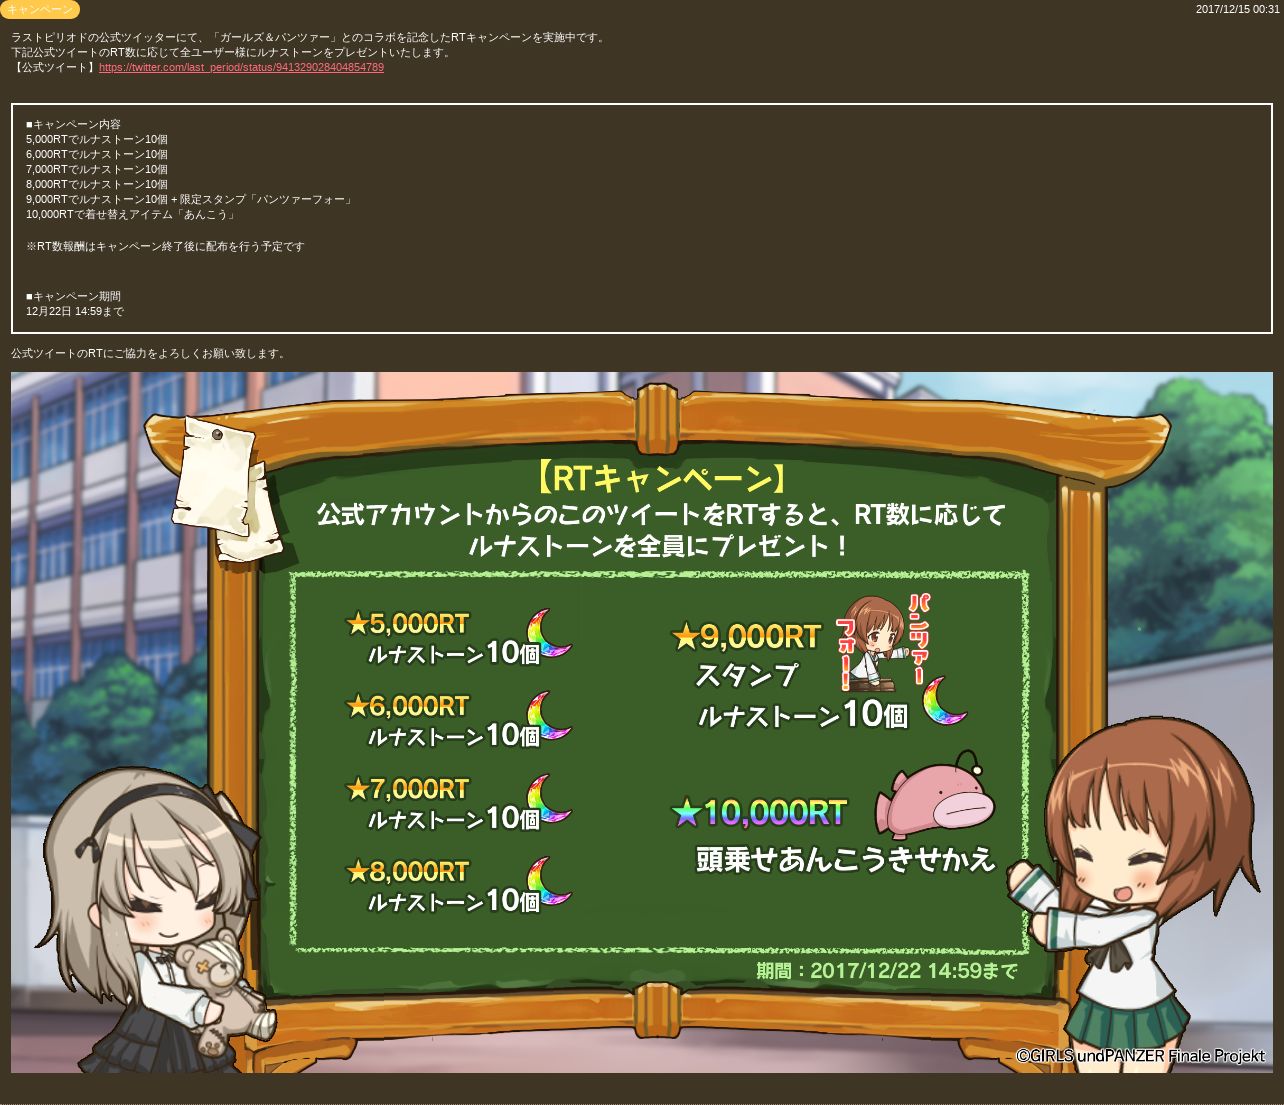Click the text 12月22日 14:59まで
The width and height of the screenshot is (1284, 1105).
[x=75, y=311]
